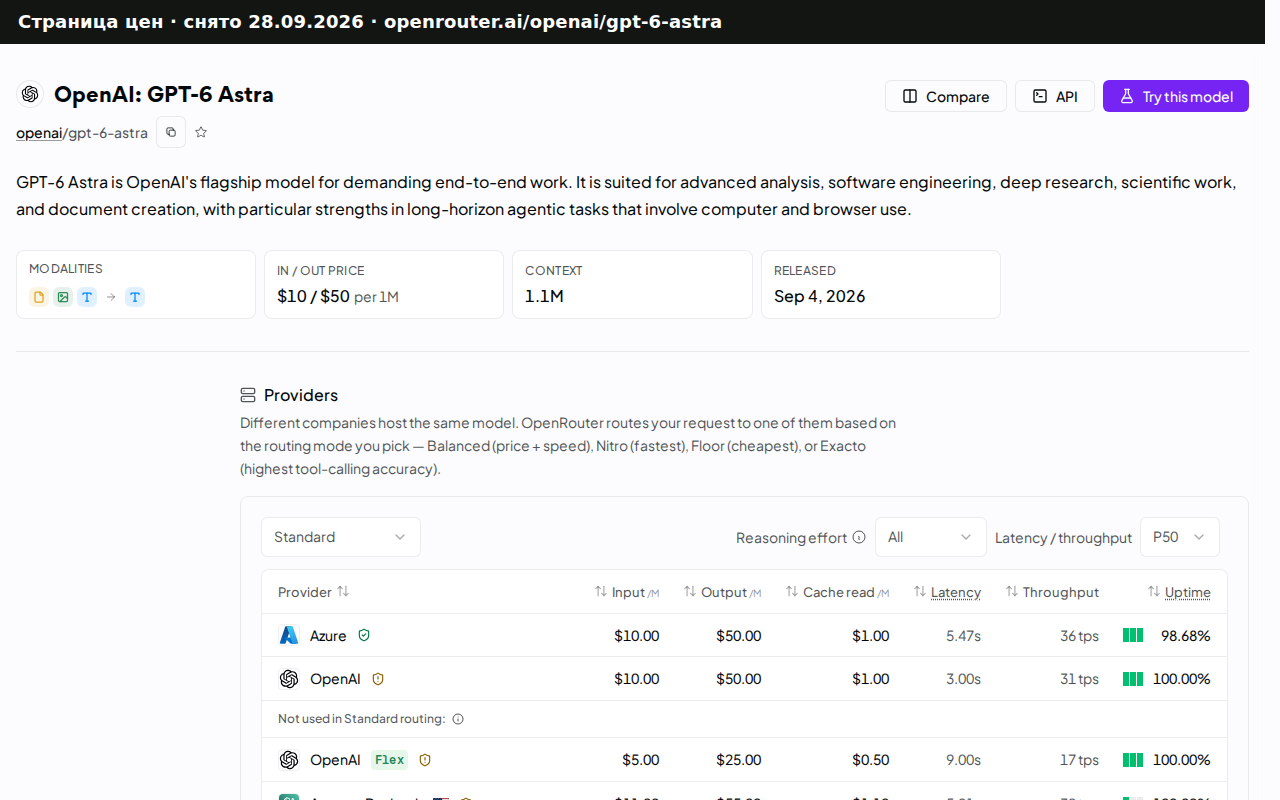Click the 17 tps throughput value
Image resolution: width=1280 pixels, height=800 pixels.
click(1079, 760)
